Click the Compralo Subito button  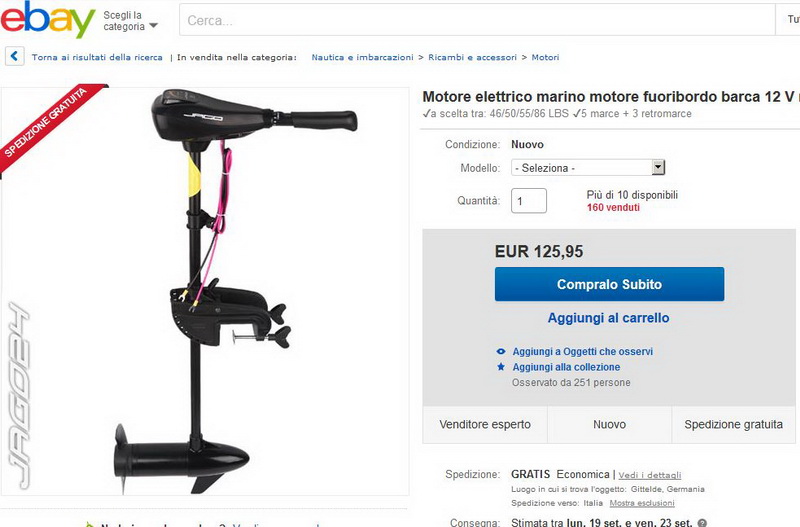pyautogui.click(x=609, y=284)
